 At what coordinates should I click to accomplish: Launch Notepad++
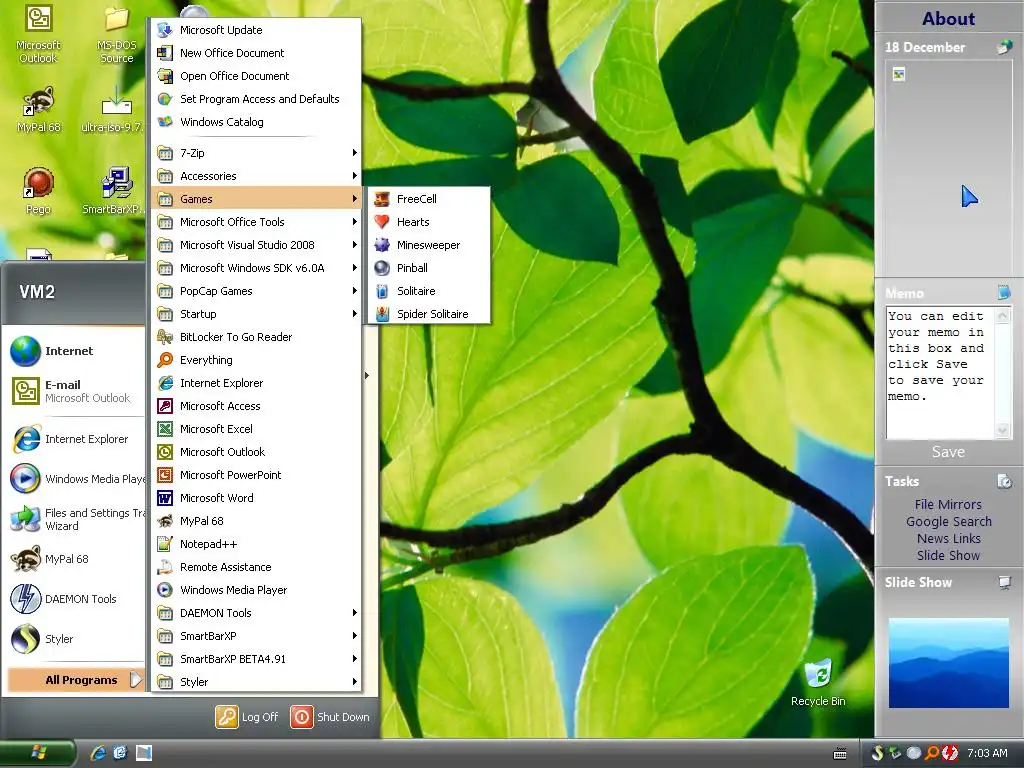257,544
